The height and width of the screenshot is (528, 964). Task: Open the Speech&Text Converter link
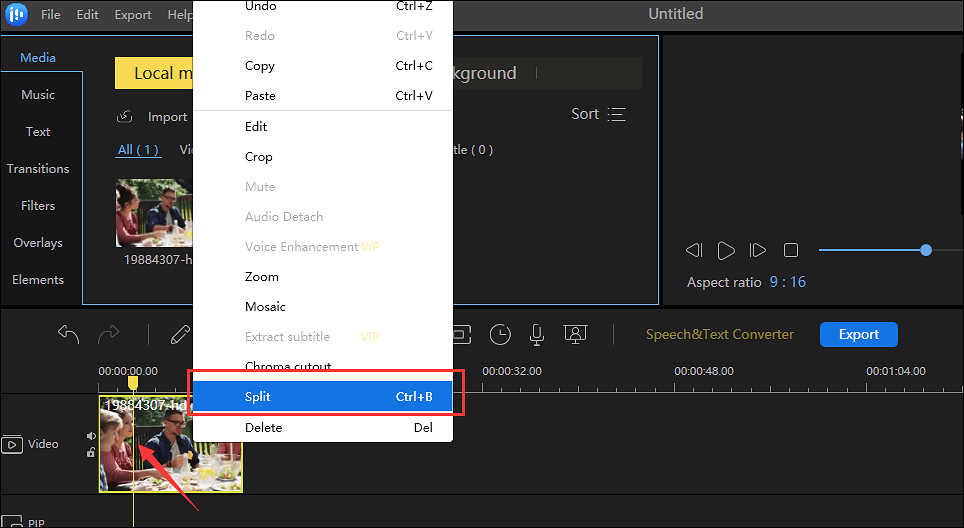pyautogui.click(x=719, y=334)
